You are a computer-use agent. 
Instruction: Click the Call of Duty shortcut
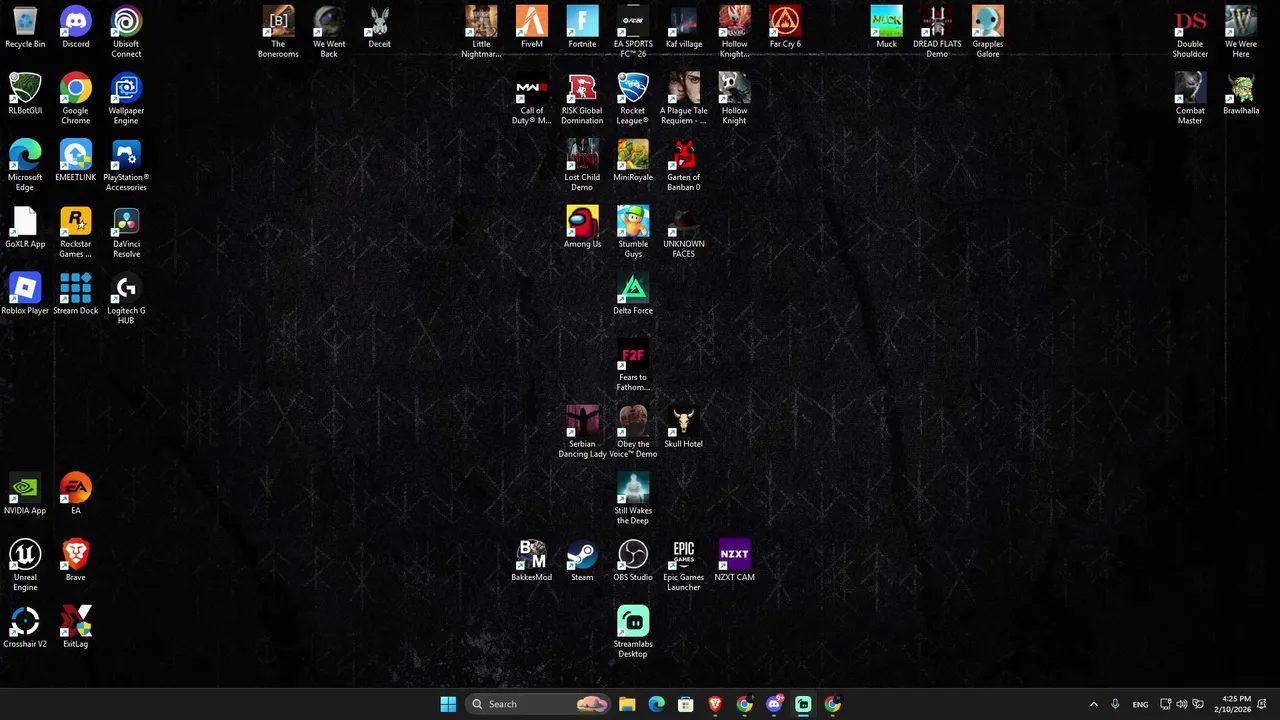point(532,99)
